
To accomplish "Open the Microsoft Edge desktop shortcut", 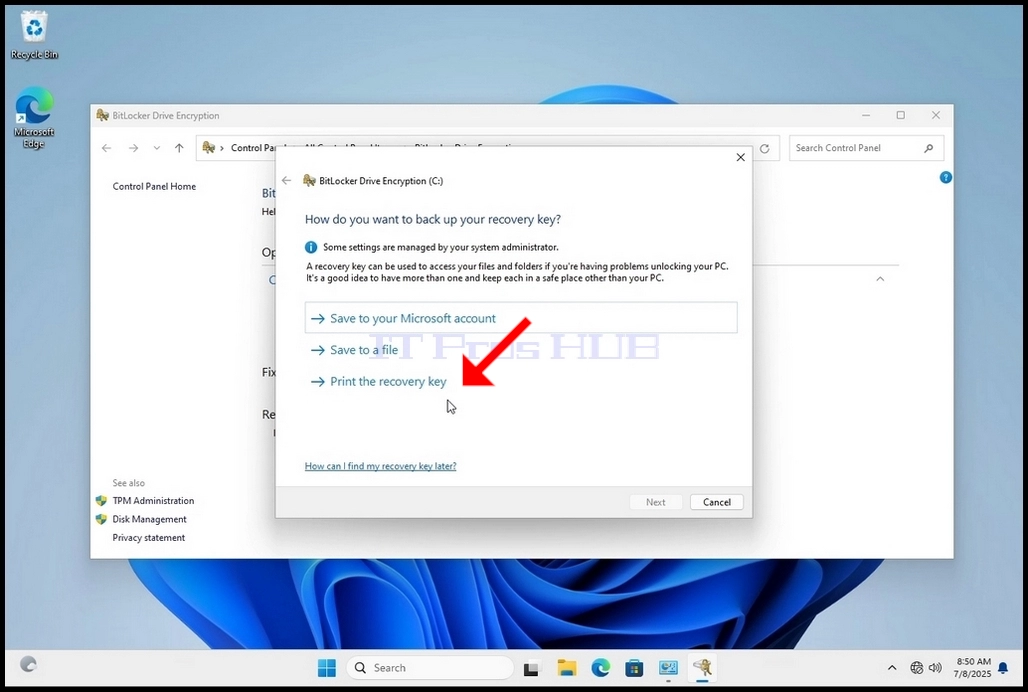I will pos(33,118).
